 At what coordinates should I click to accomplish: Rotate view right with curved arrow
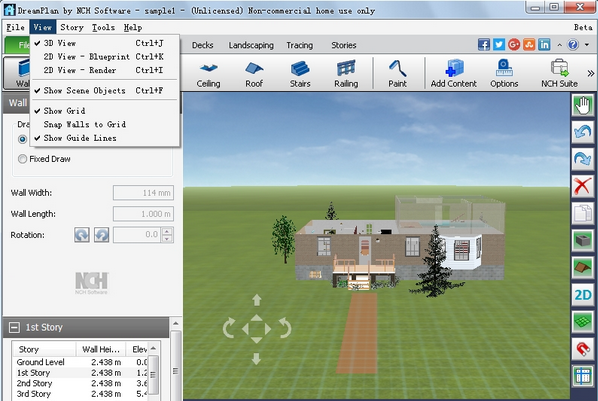coord(285,328)
